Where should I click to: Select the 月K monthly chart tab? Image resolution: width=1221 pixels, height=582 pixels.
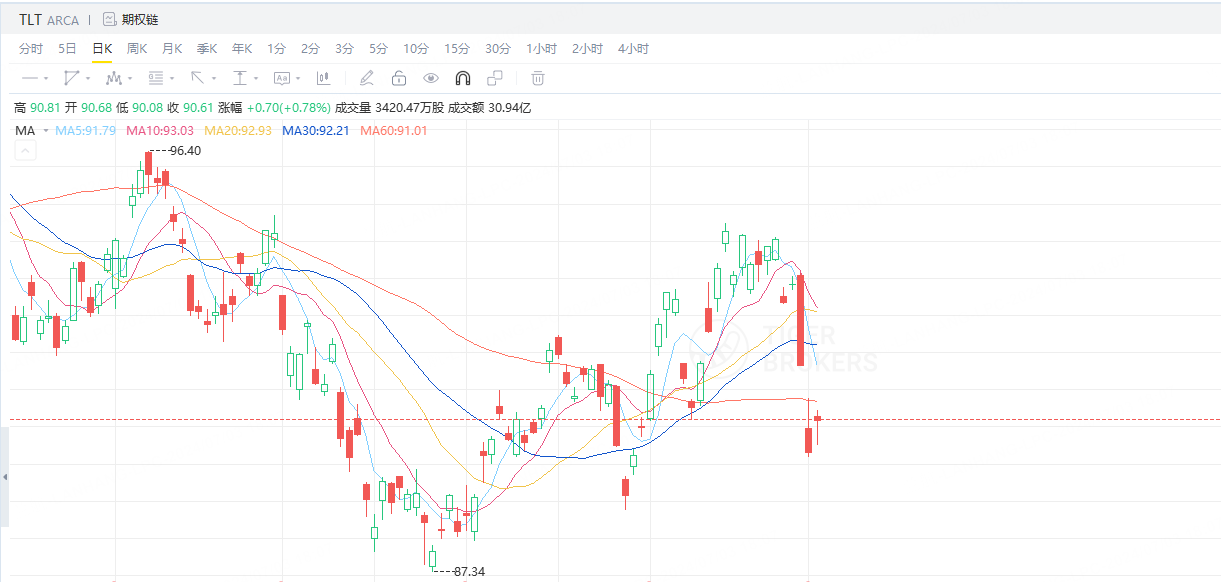(172, 49)
